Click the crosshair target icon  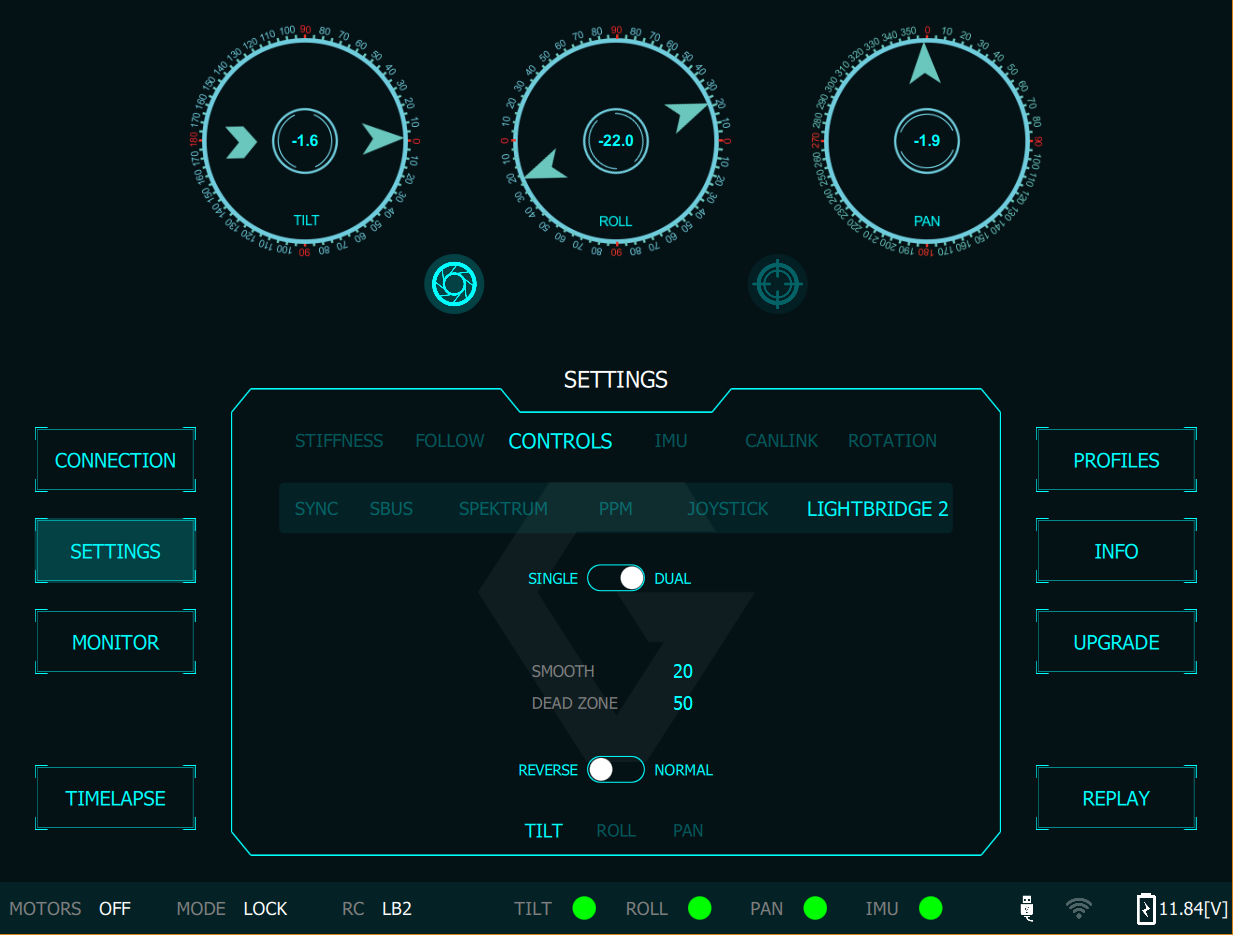777,284
